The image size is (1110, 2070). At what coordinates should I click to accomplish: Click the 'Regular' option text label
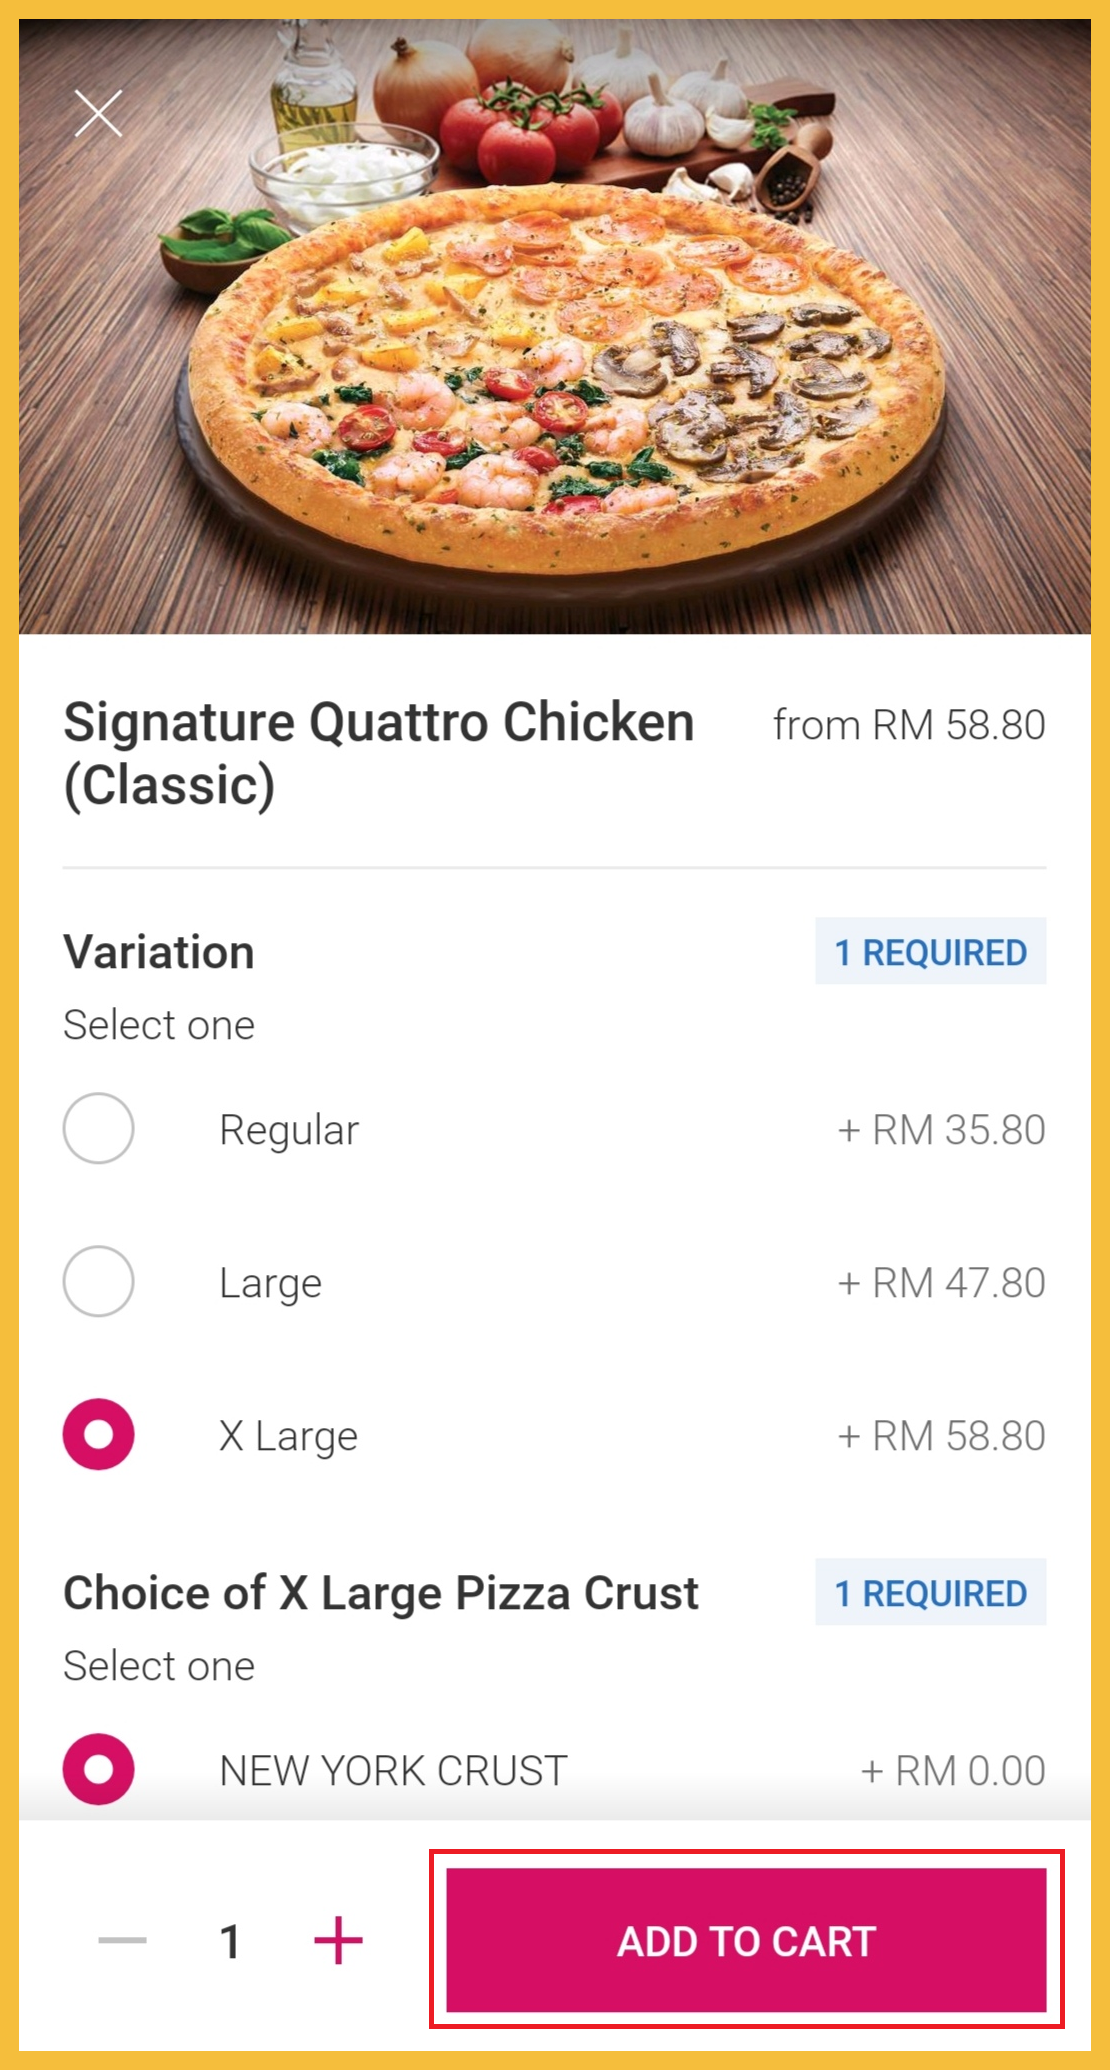click(x=288, y=1130)
